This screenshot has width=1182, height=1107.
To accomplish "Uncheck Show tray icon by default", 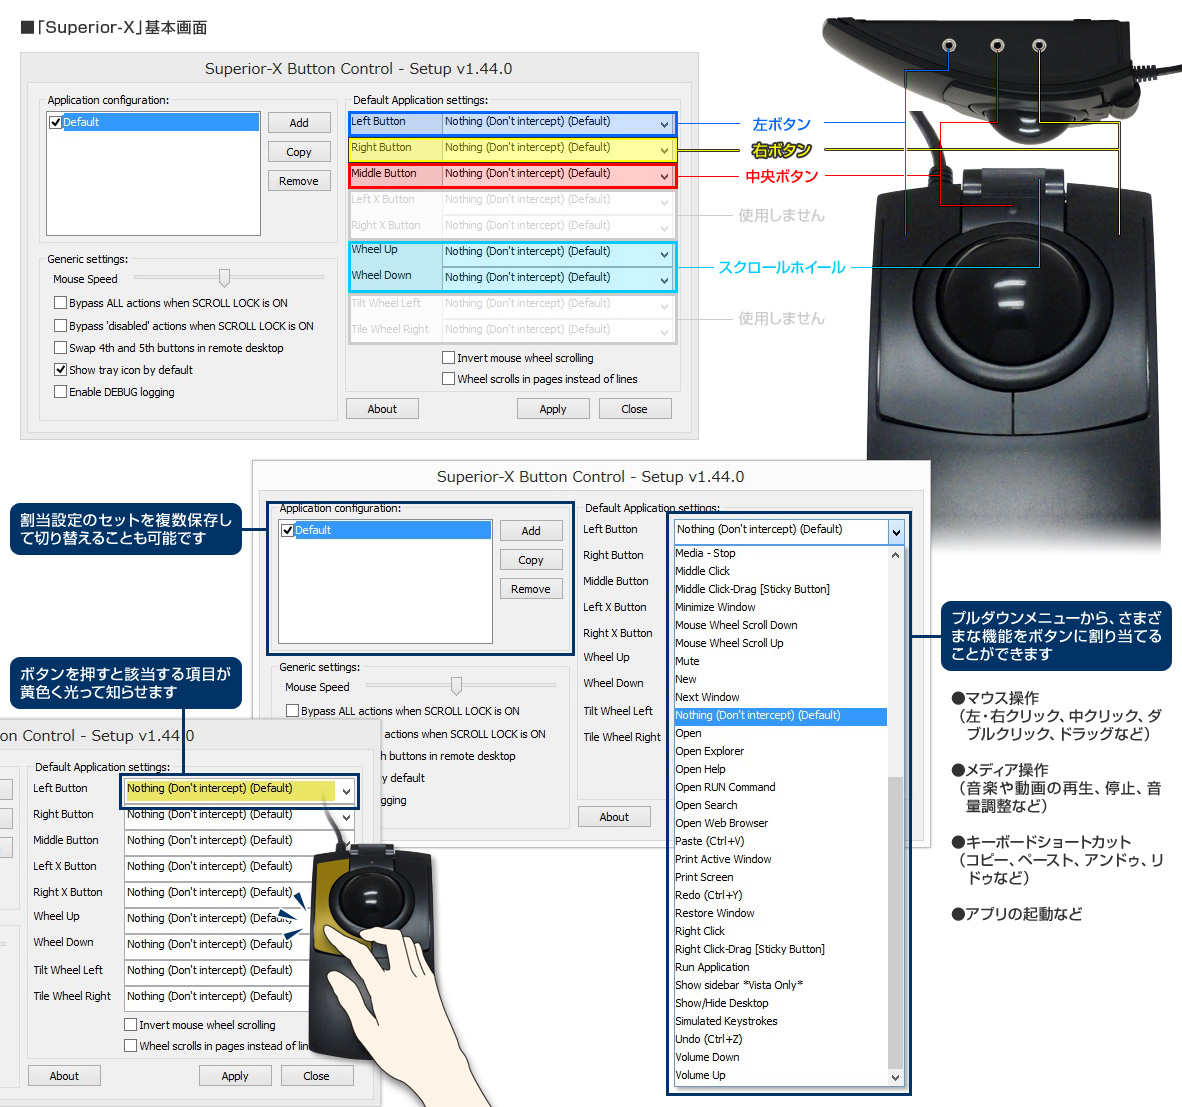I will [60, 369].
